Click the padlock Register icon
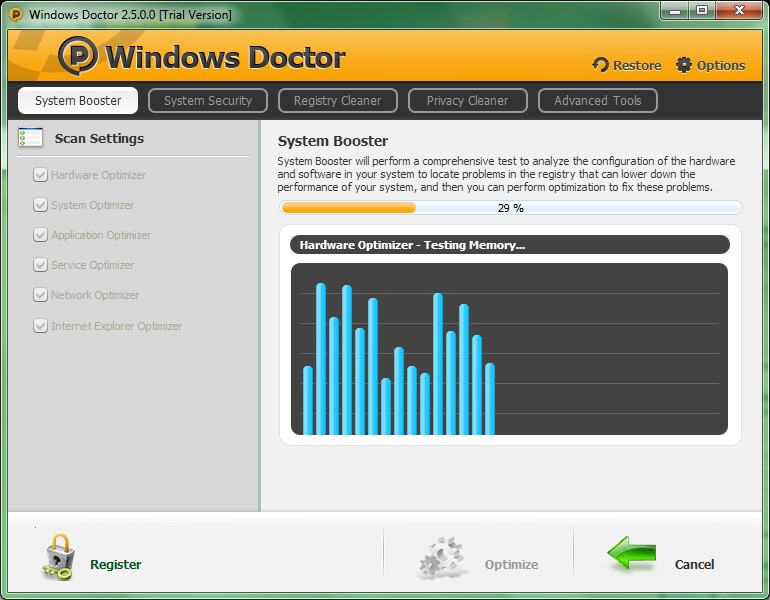Screen dimensions: 770x600 (58, 557)
